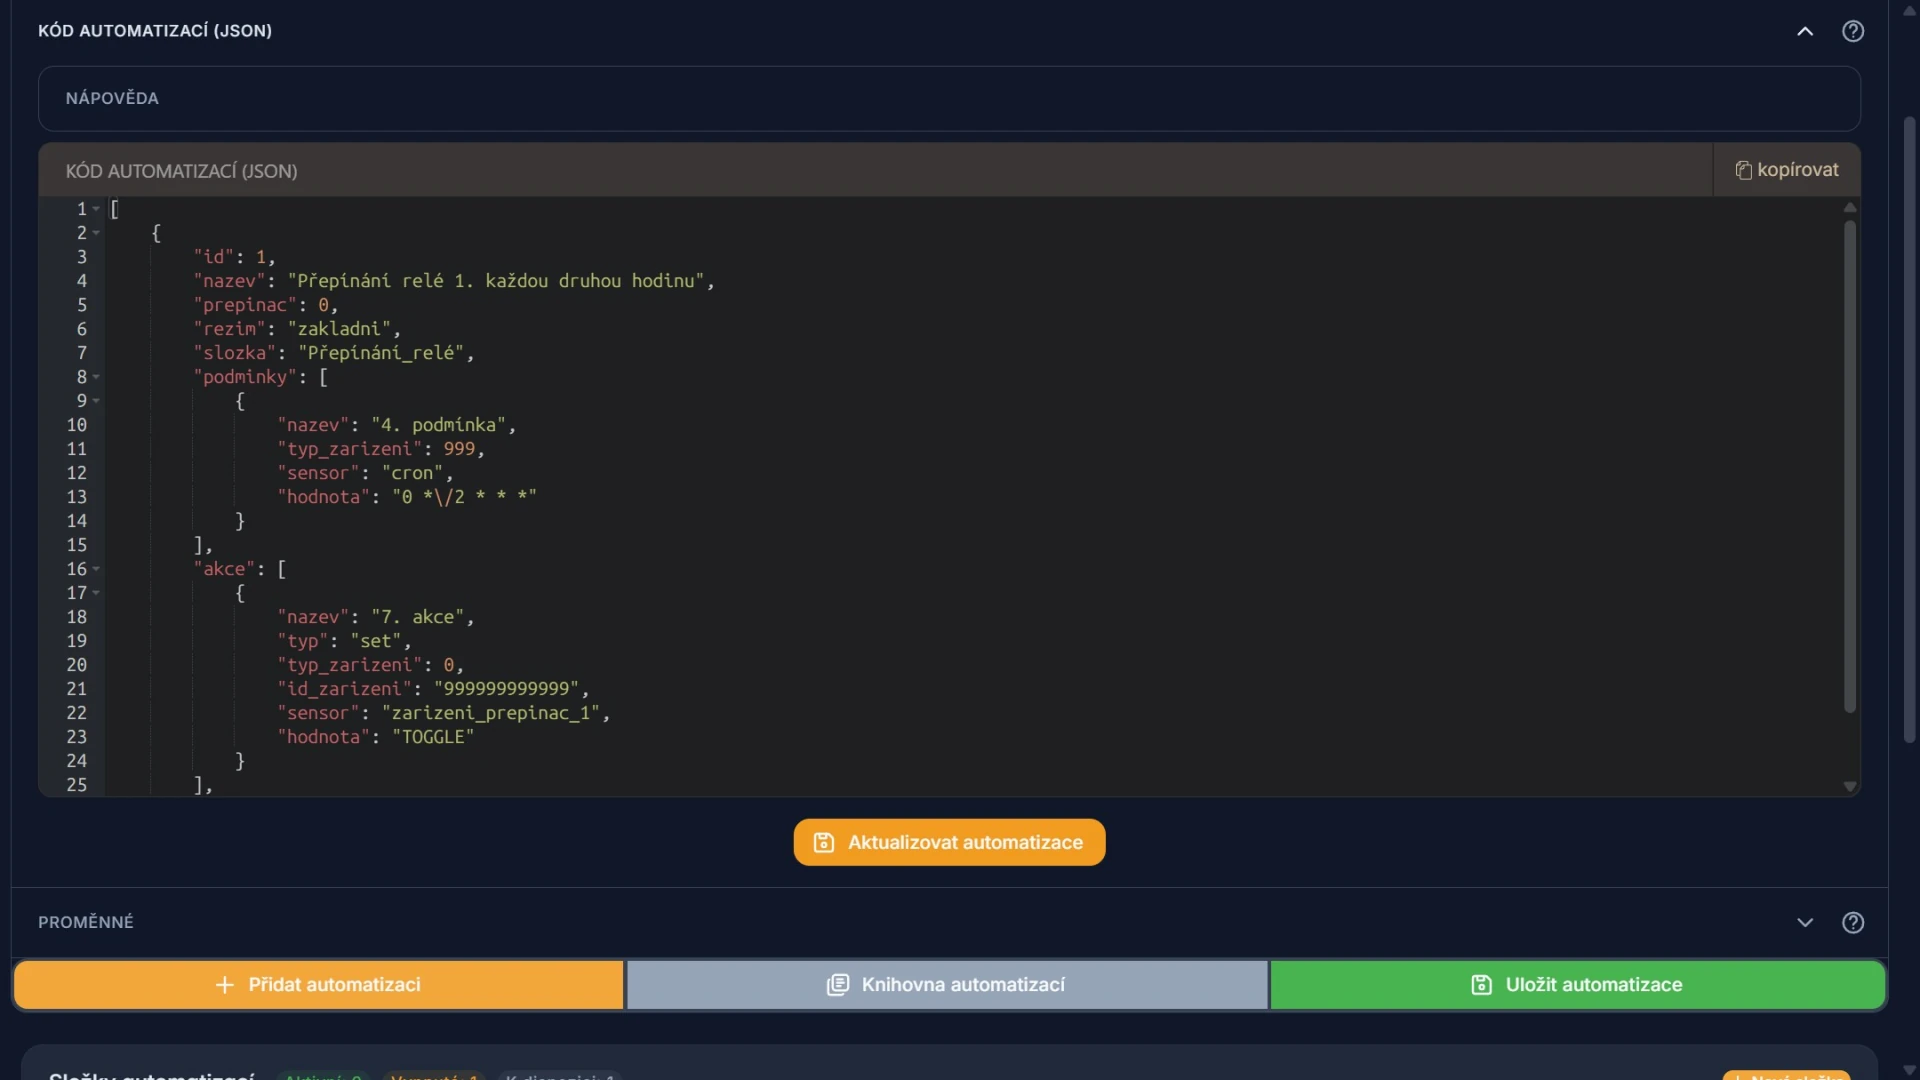Image resolution: width=1920 pixels, height=1080 pixels.
Task: Expand the Proměnné section chevron
Action: pos(1805,922)
